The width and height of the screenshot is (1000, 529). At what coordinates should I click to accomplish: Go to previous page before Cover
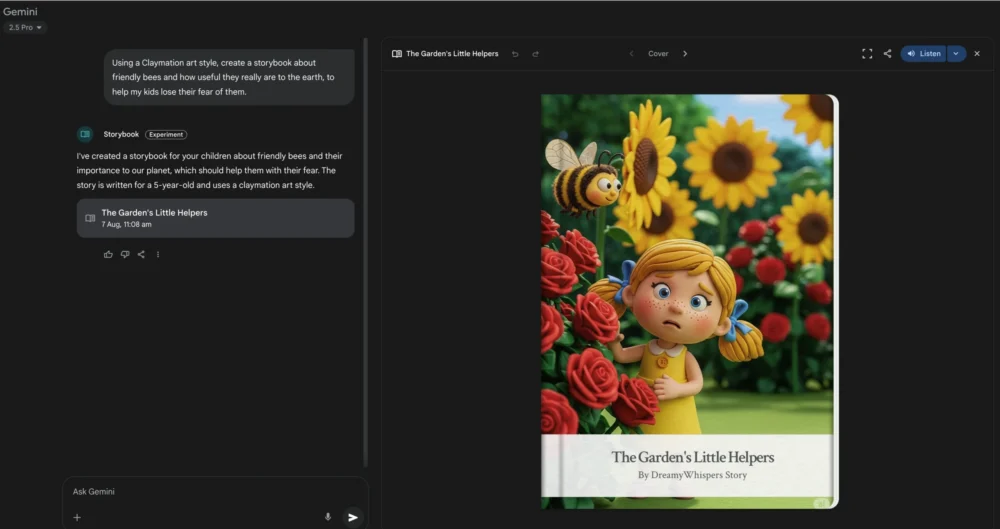tap(631, 54)
